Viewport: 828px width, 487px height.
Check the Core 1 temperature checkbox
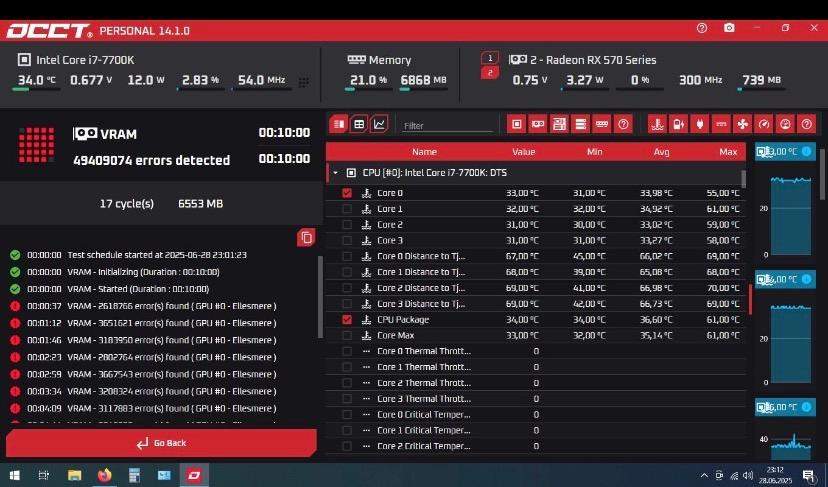point(346,209)
